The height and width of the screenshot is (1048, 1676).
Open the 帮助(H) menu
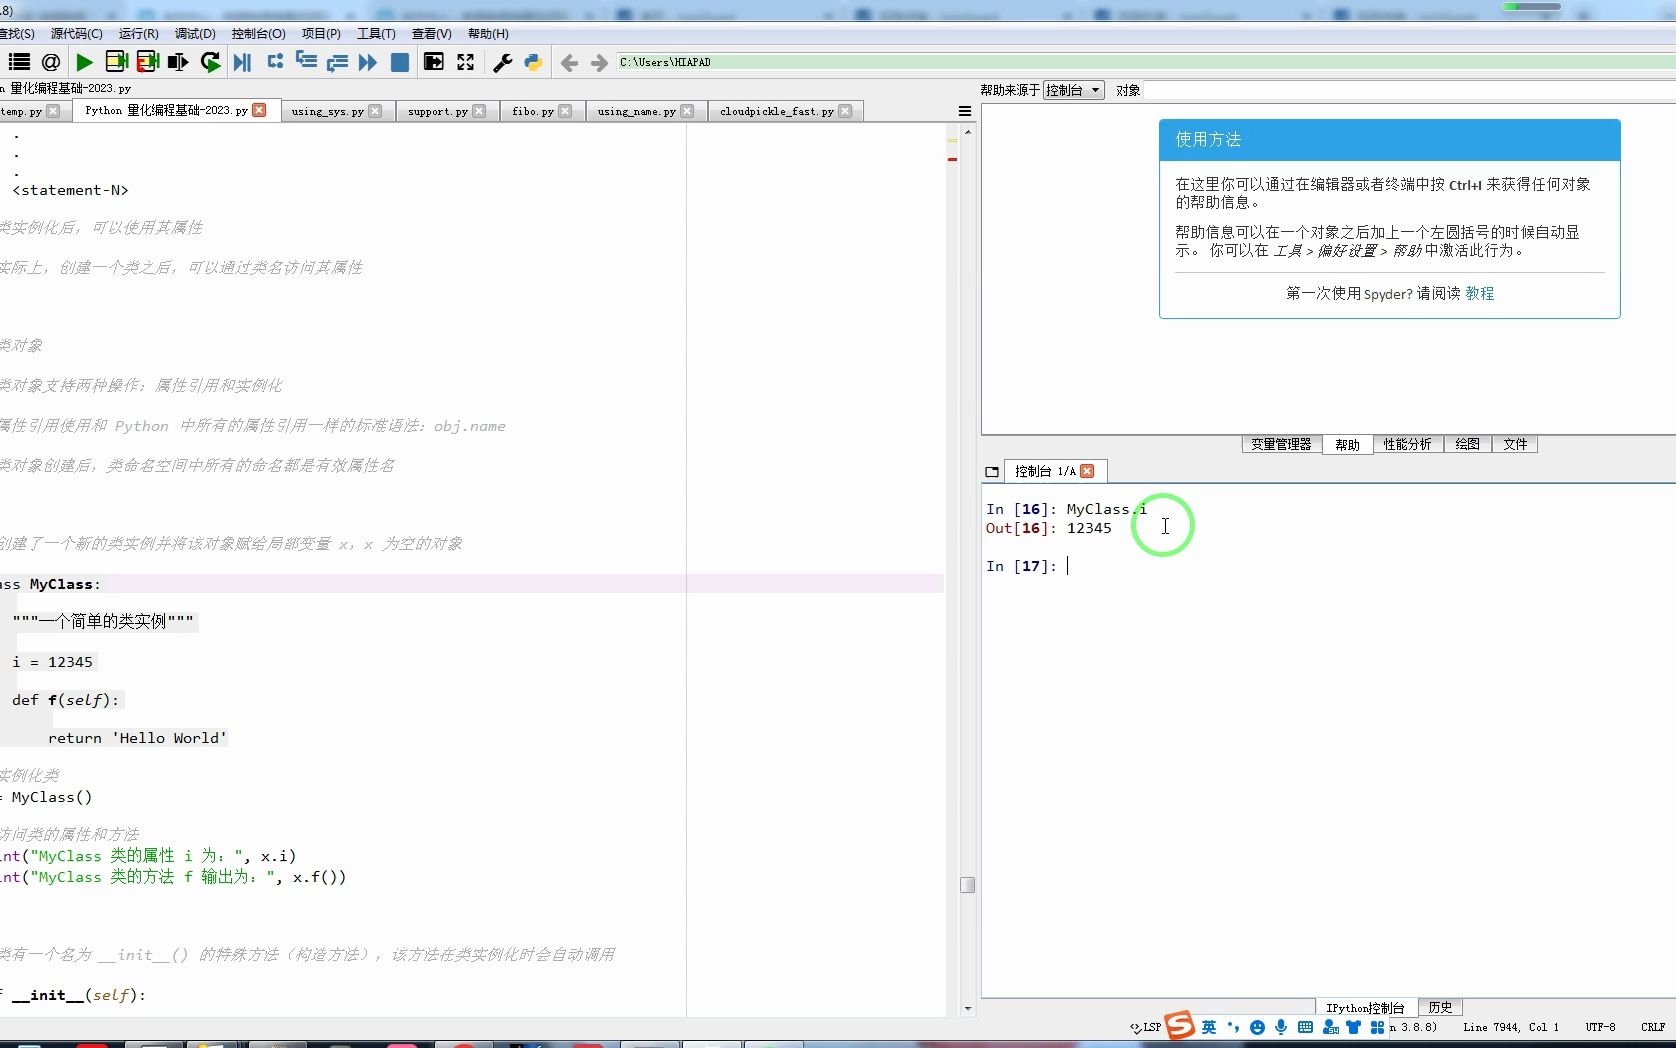coord(488,33)
